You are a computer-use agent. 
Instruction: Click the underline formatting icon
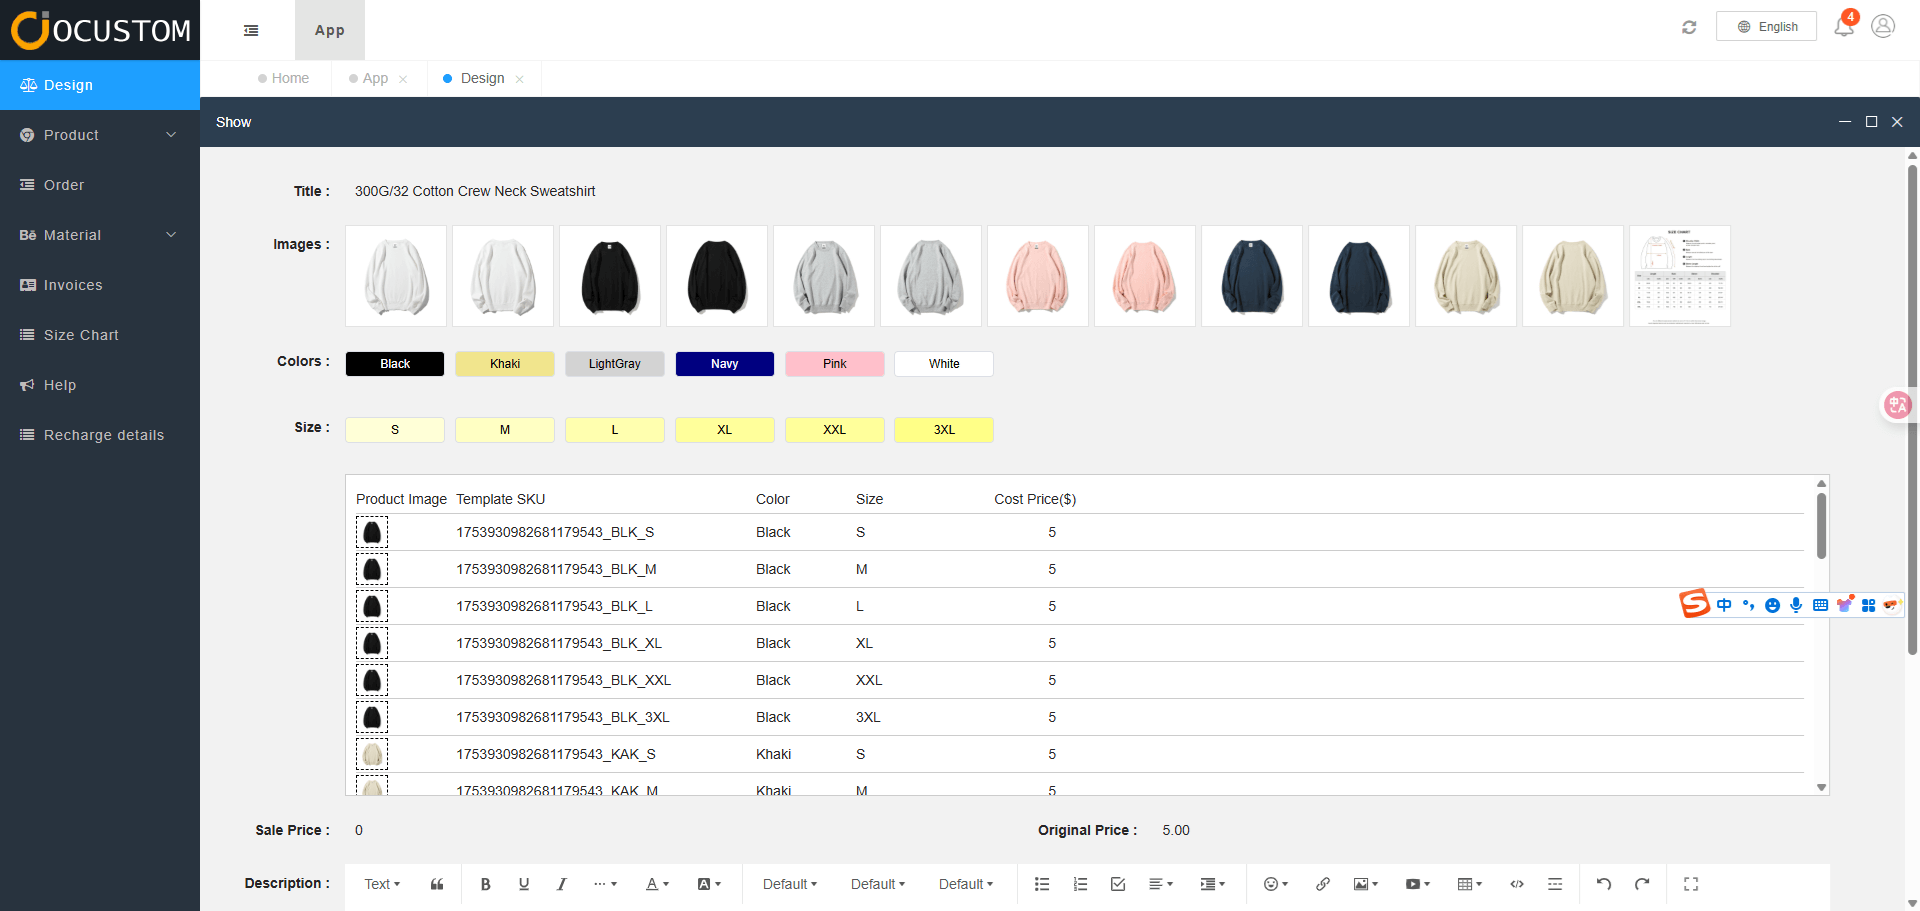pos(523,884)
